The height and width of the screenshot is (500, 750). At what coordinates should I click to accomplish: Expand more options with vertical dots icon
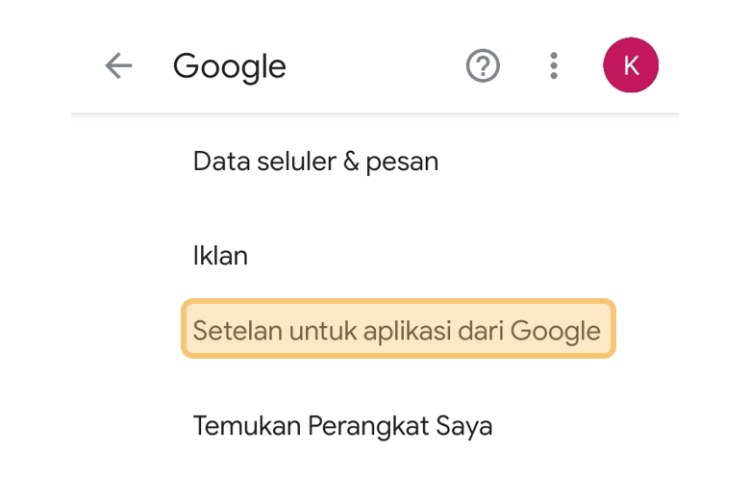point(553,66)
